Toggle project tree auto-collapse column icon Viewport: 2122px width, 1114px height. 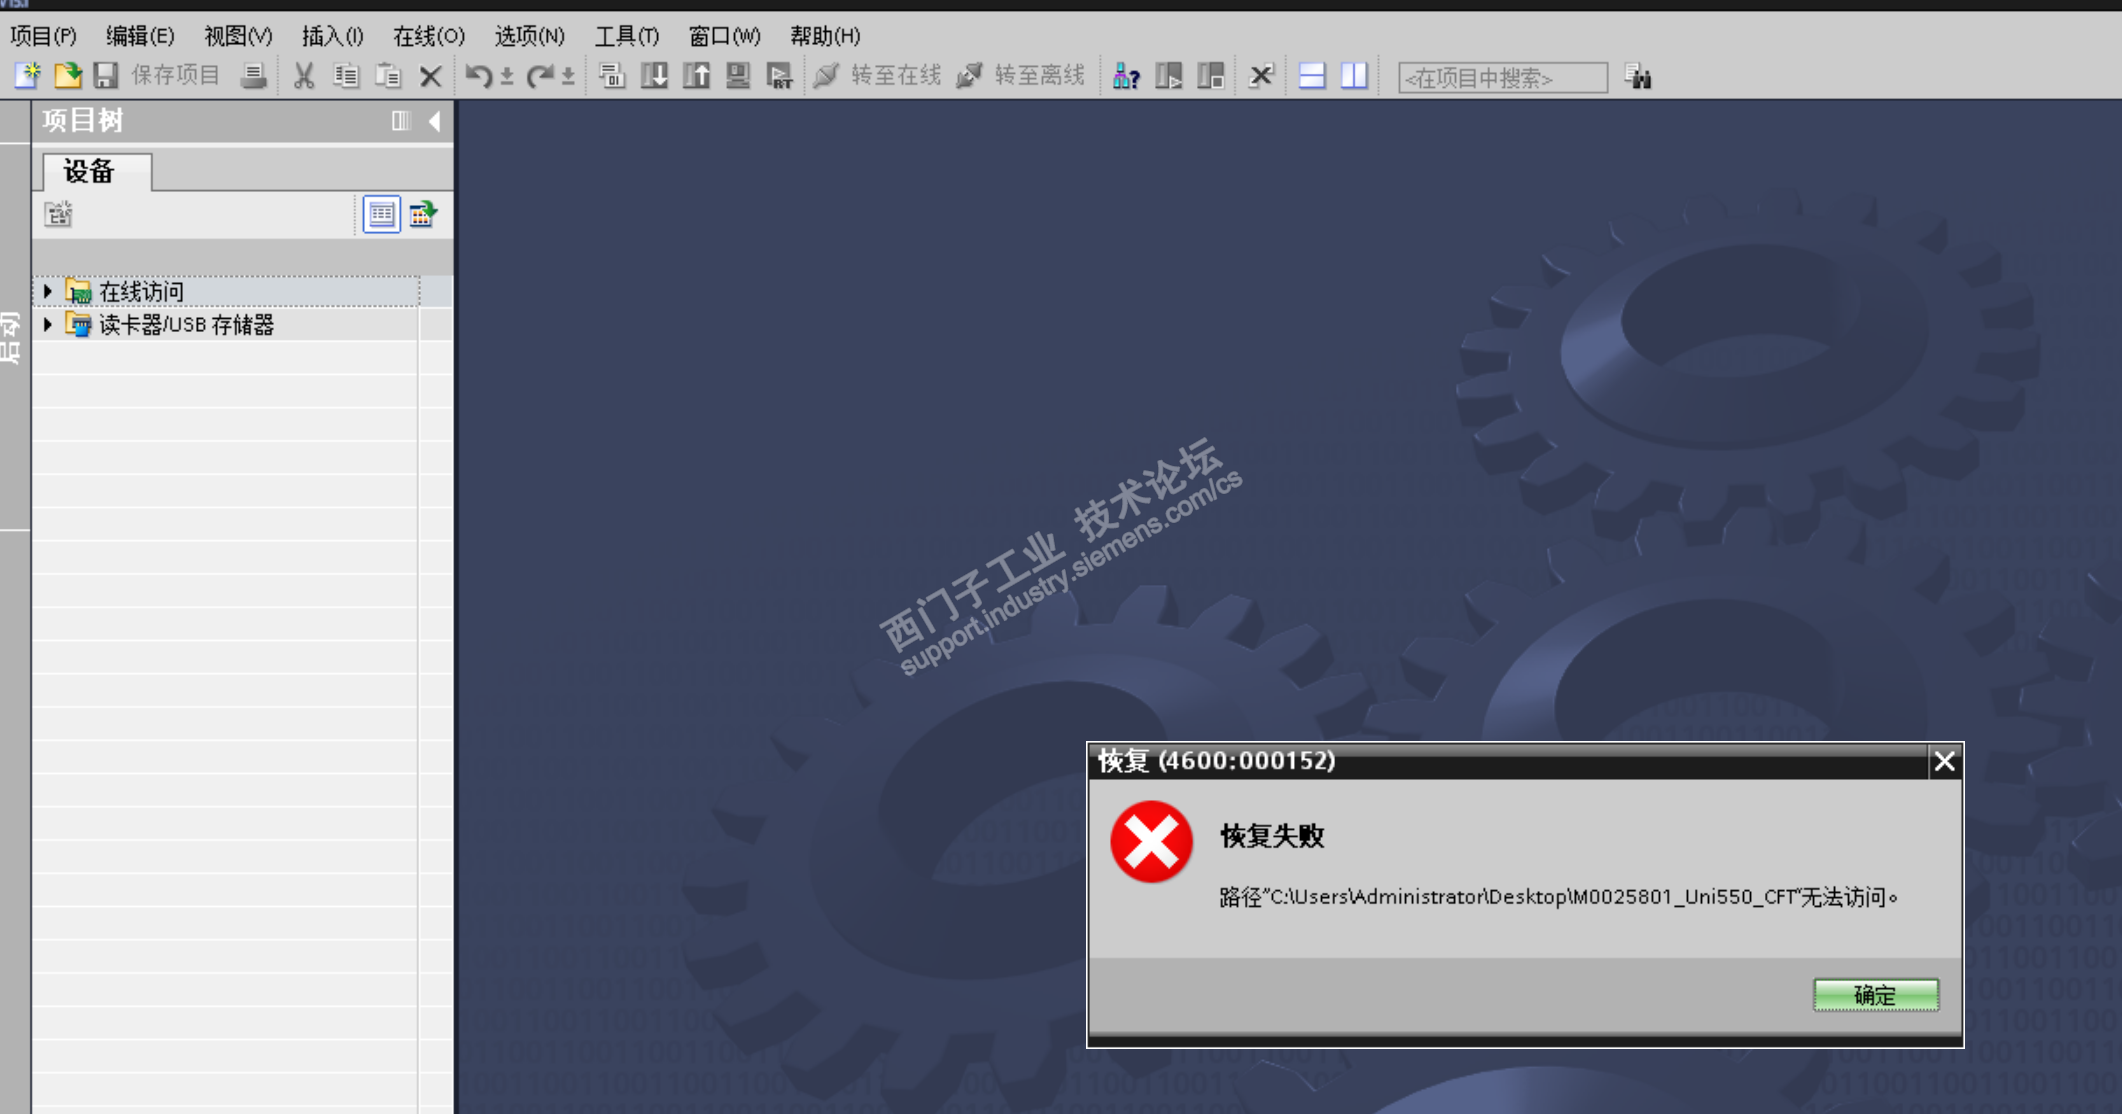coord(400,121)
